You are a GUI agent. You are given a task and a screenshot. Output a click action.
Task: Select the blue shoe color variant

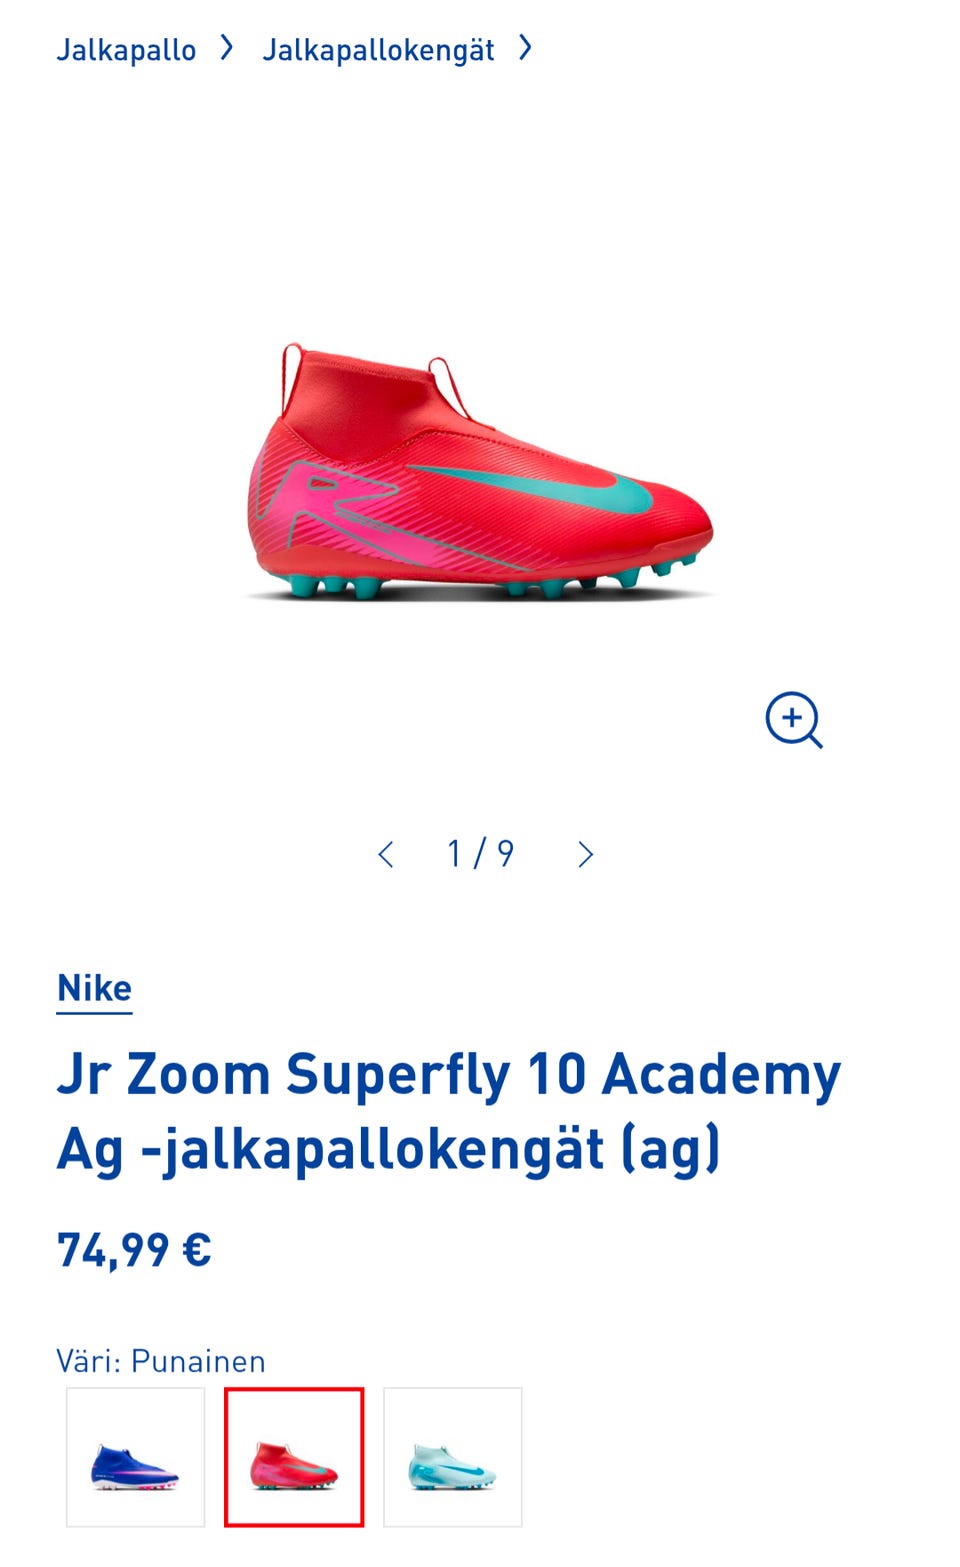[135, 1457]
